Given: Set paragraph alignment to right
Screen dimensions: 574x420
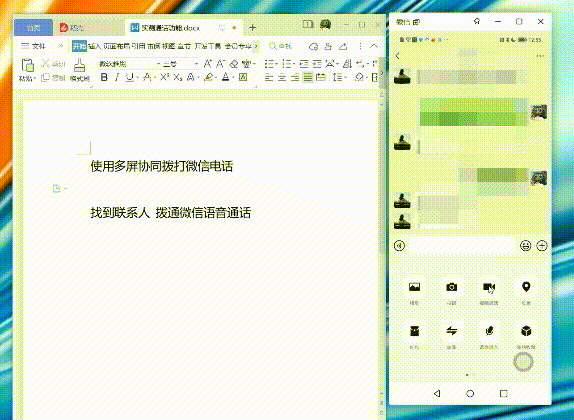Looking at the screenshot, I should click(295, 77).
